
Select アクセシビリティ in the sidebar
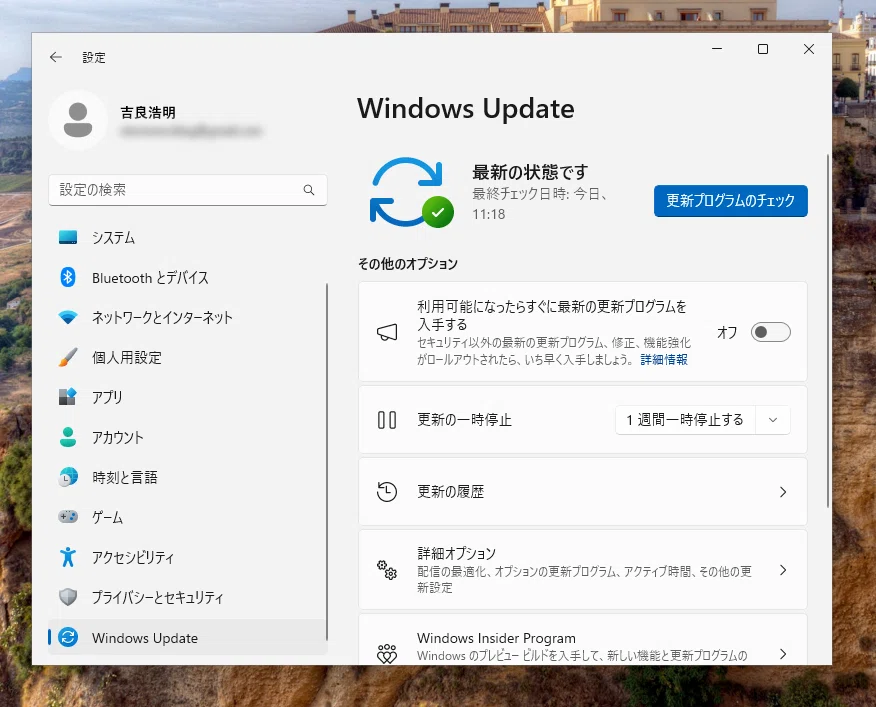click(187, 557)
